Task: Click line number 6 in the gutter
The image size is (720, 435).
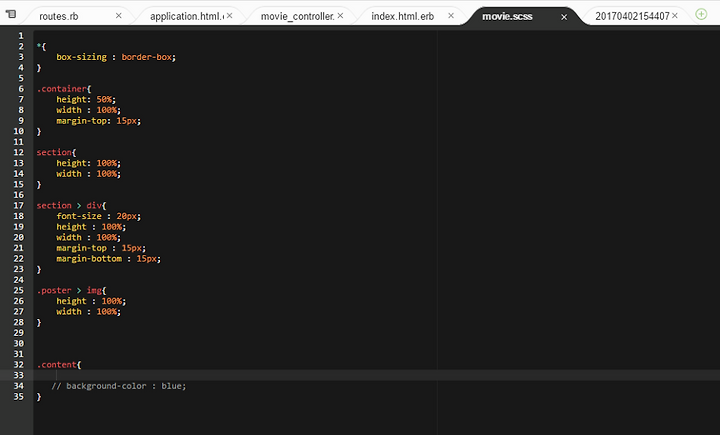Action: (x=21, y=89)
